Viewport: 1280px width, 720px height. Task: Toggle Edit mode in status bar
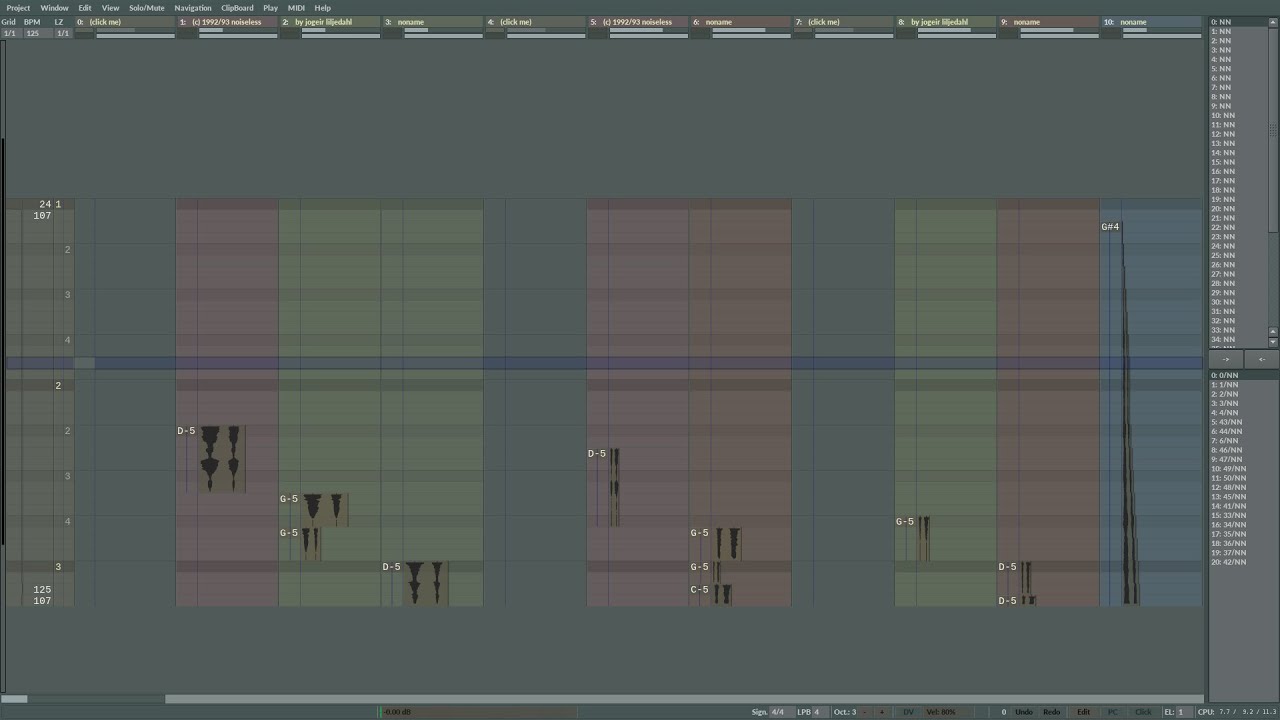pos(1083,712)
